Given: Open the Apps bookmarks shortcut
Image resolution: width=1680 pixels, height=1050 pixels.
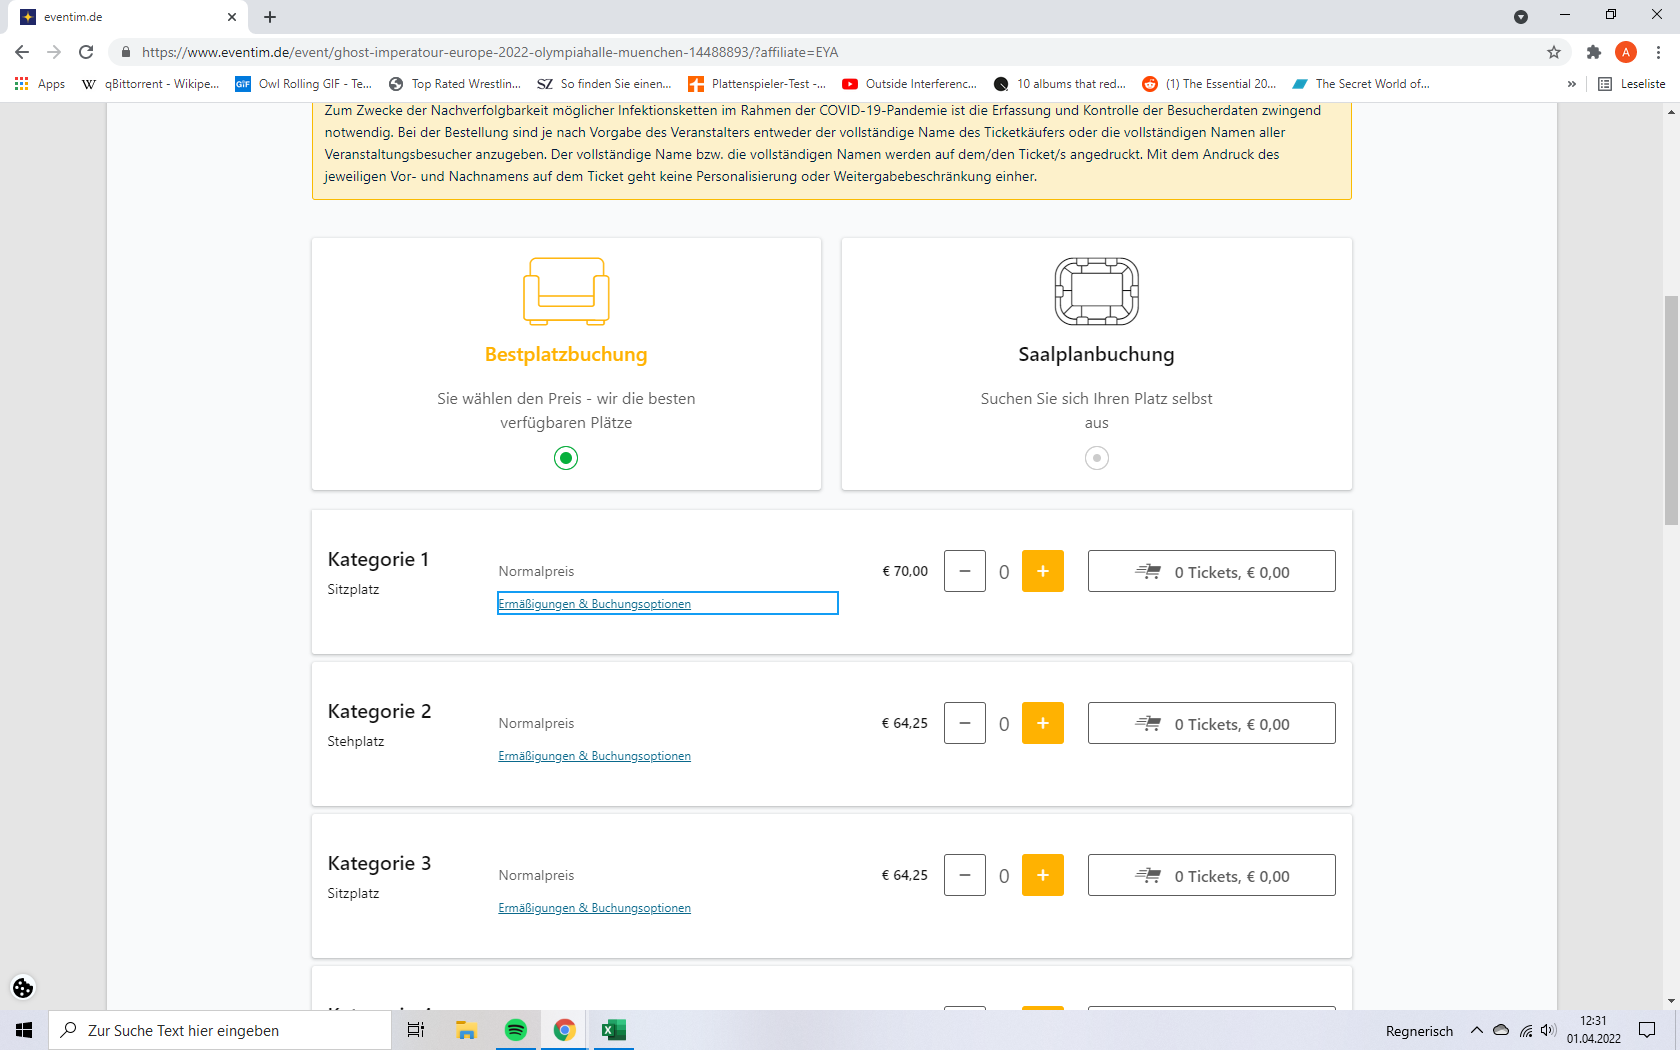Looking at the screenshot, I should click(x=40, y=84).
